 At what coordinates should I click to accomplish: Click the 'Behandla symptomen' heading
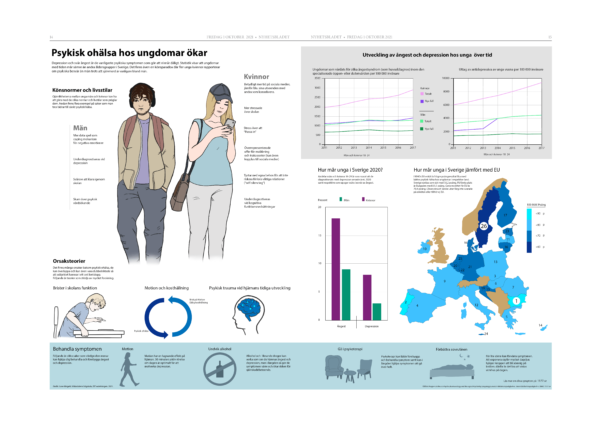(x=77, y=349)
